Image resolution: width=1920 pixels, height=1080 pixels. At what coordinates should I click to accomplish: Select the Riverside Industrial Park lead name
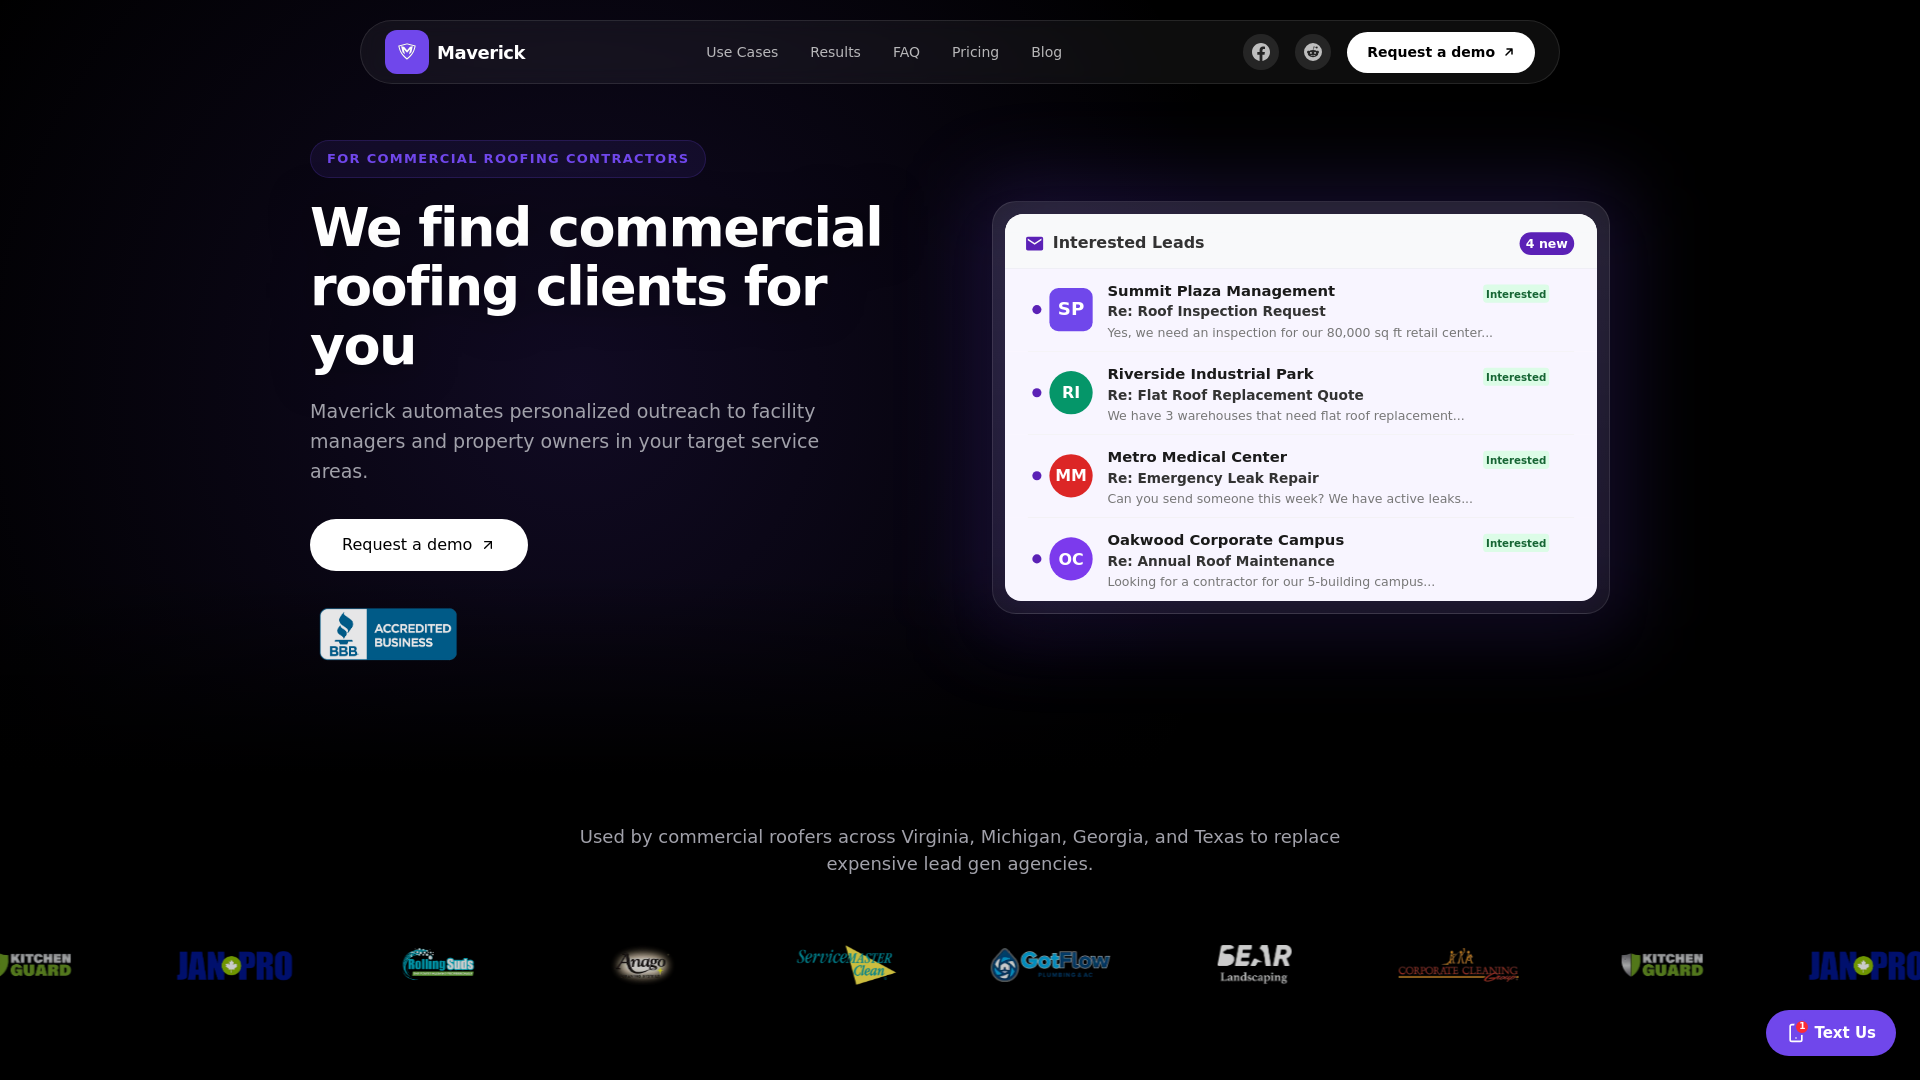[x=1210, y=374]
